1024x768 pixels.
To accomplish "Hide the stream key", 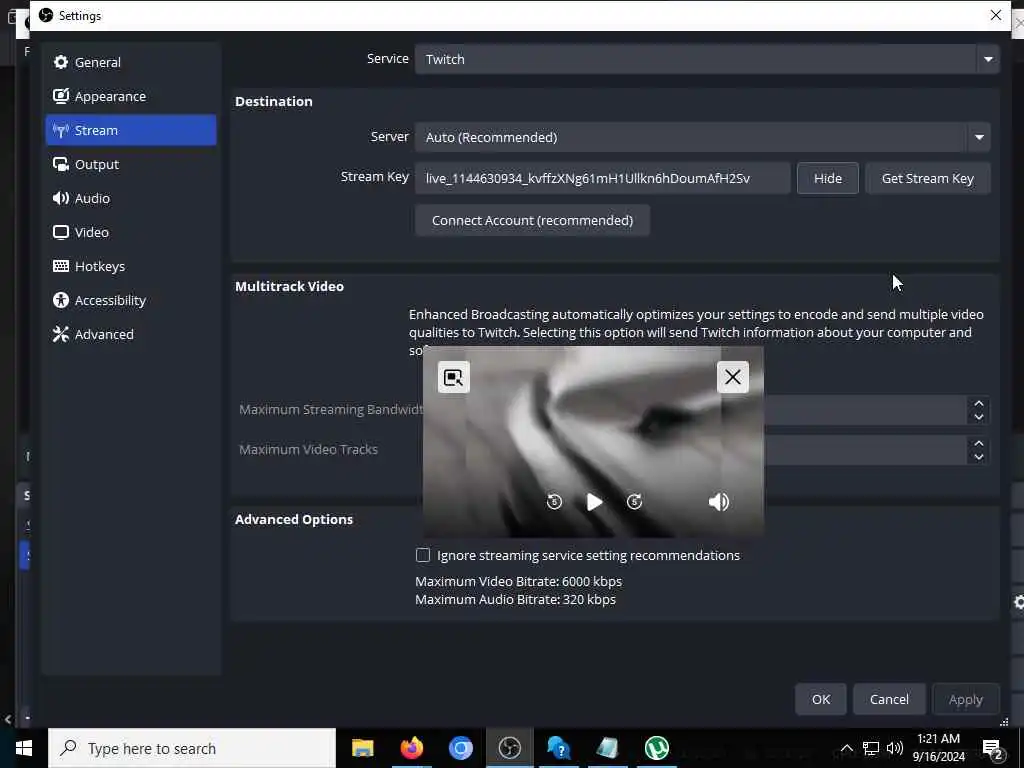I will 827,178.
